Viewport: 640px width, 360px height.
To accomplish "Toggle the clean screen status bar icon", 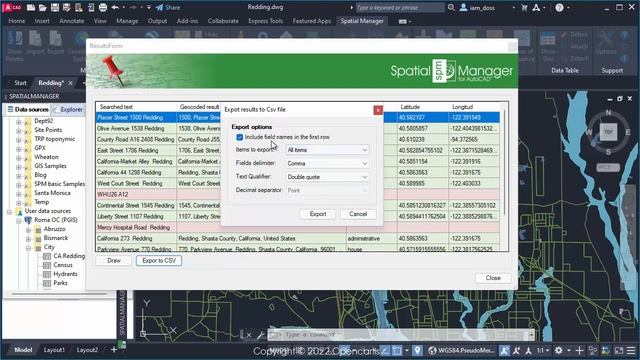I will [x=619, y=350].
